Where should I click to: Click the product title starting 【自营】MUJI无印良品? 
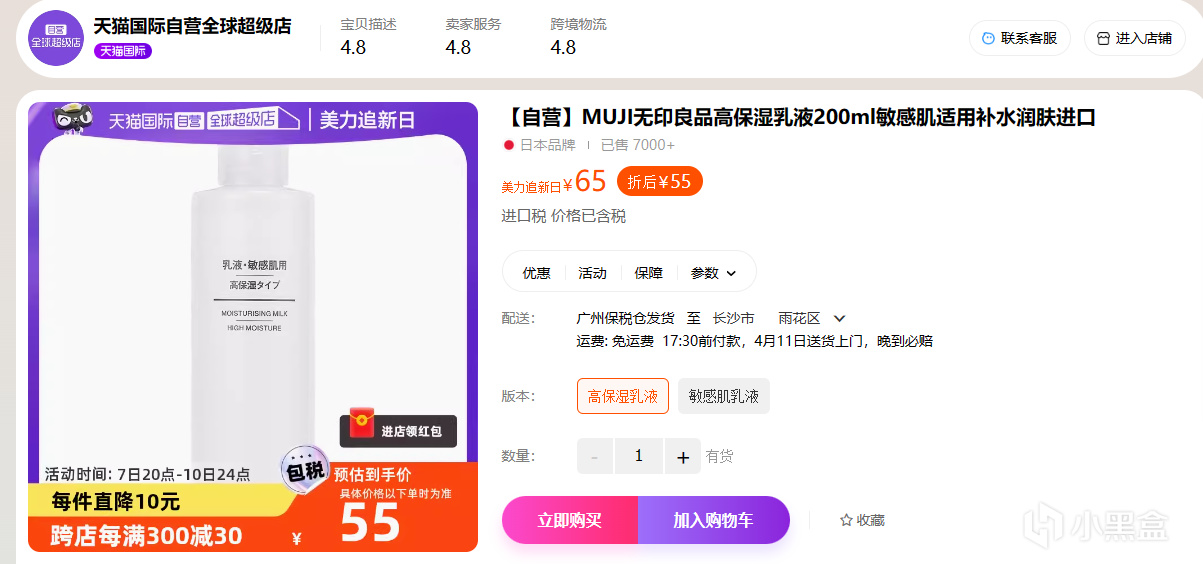798,118
